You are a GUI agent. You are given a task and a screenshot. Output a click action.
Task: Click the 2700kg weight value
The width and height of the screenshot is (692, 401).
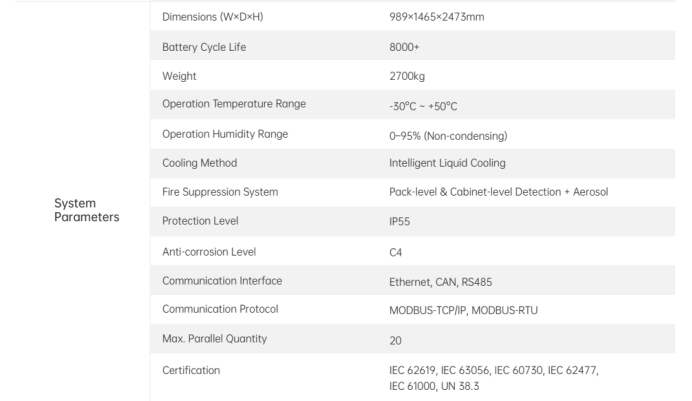[408, 76]
